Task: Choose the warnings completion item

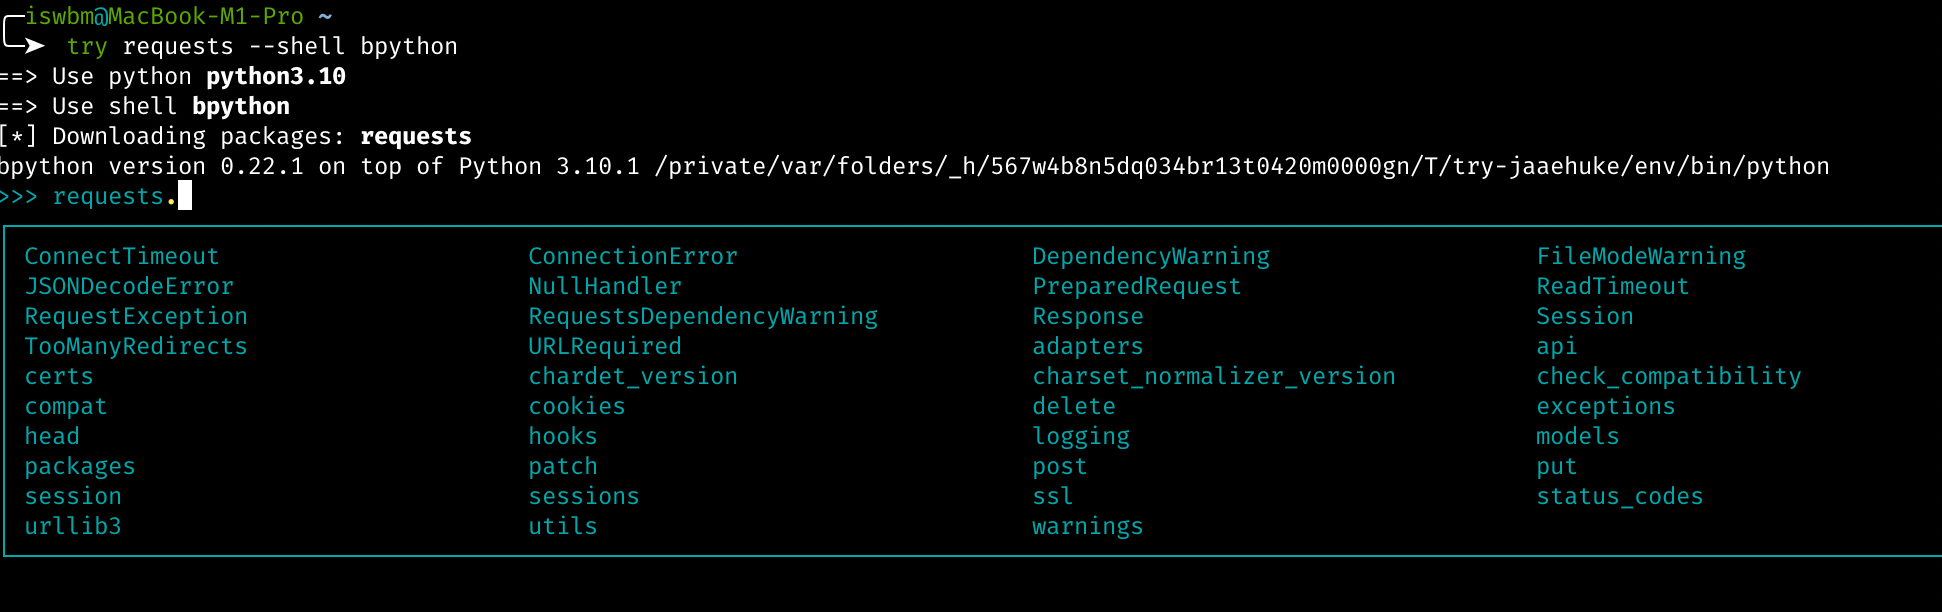Action: point(1087,527)
